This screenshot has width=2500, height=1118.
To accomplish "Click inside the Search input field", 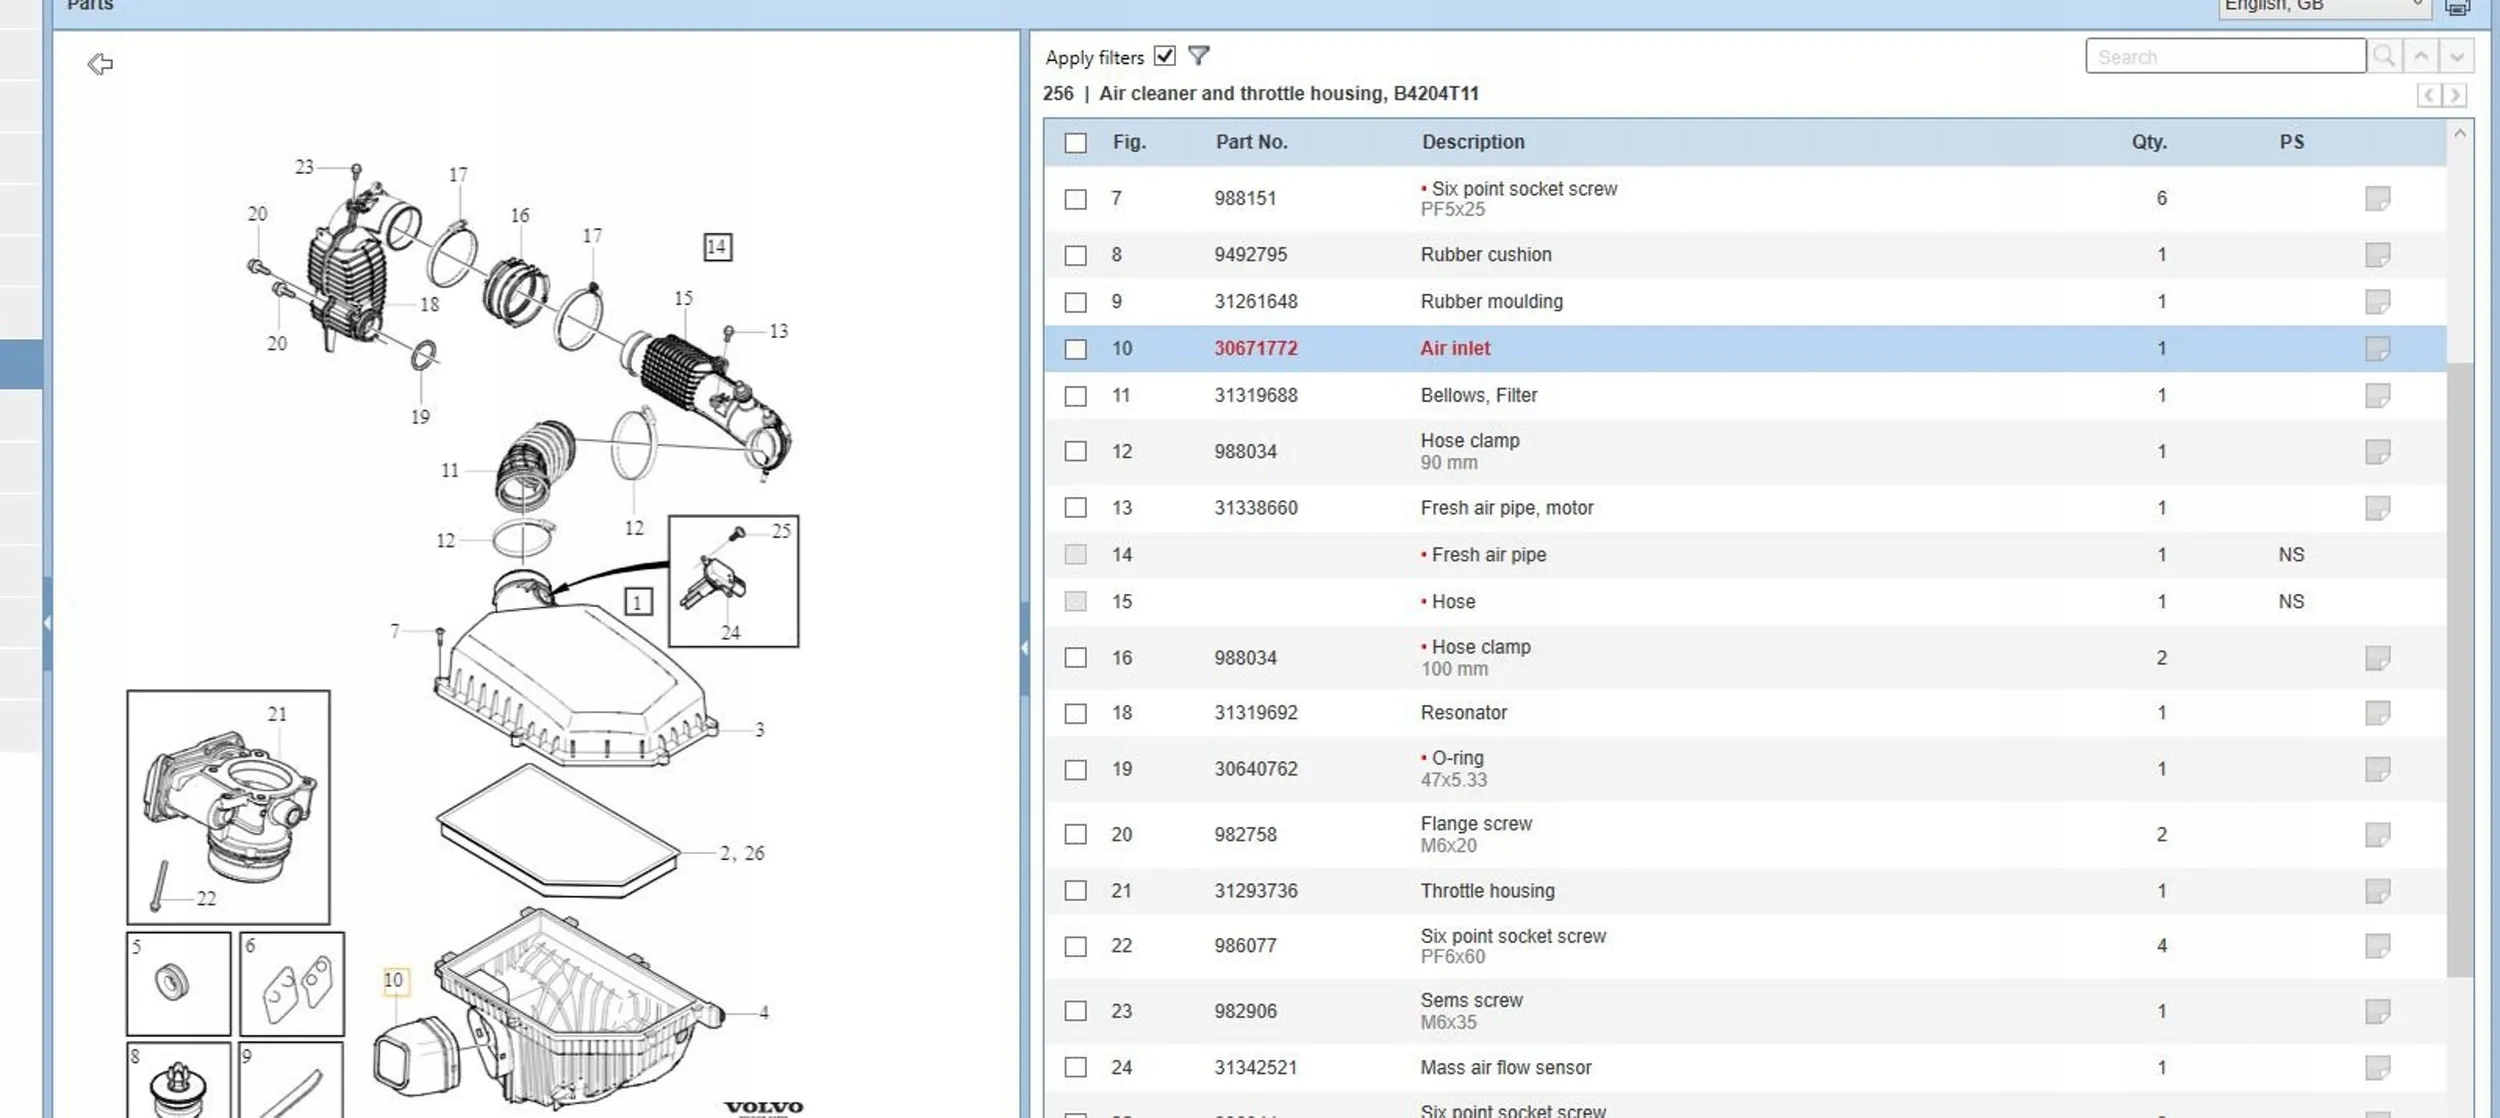I will point(2224,57).
